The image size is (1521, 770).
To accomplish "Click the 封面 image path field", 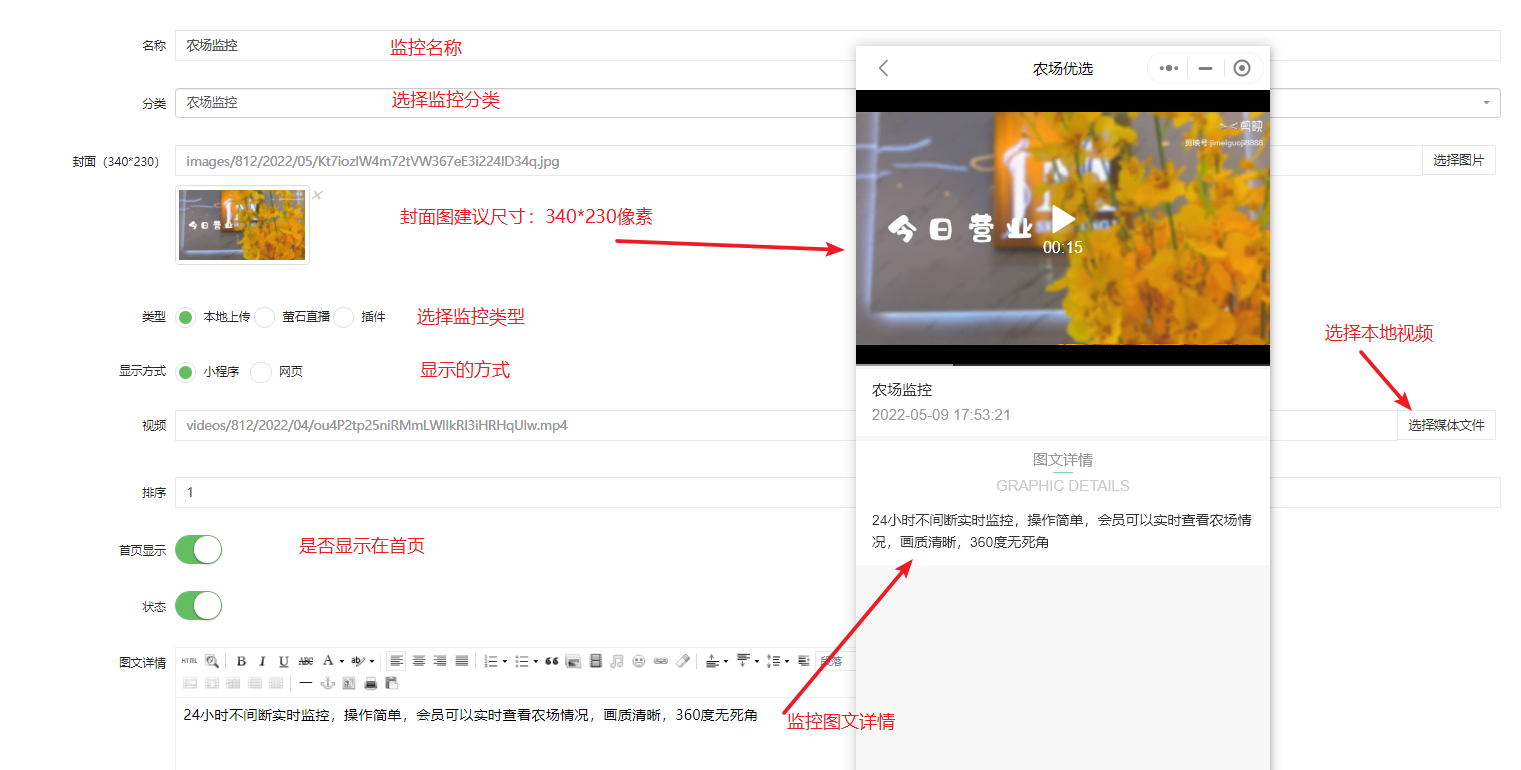I will click(798, 160).
